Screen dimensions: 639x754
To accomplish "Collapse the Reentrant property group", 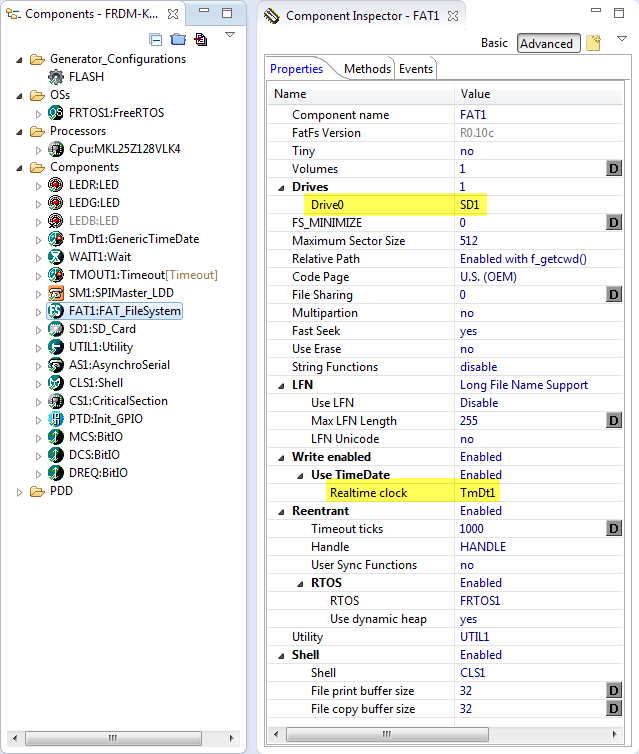I will click(281, 511).
